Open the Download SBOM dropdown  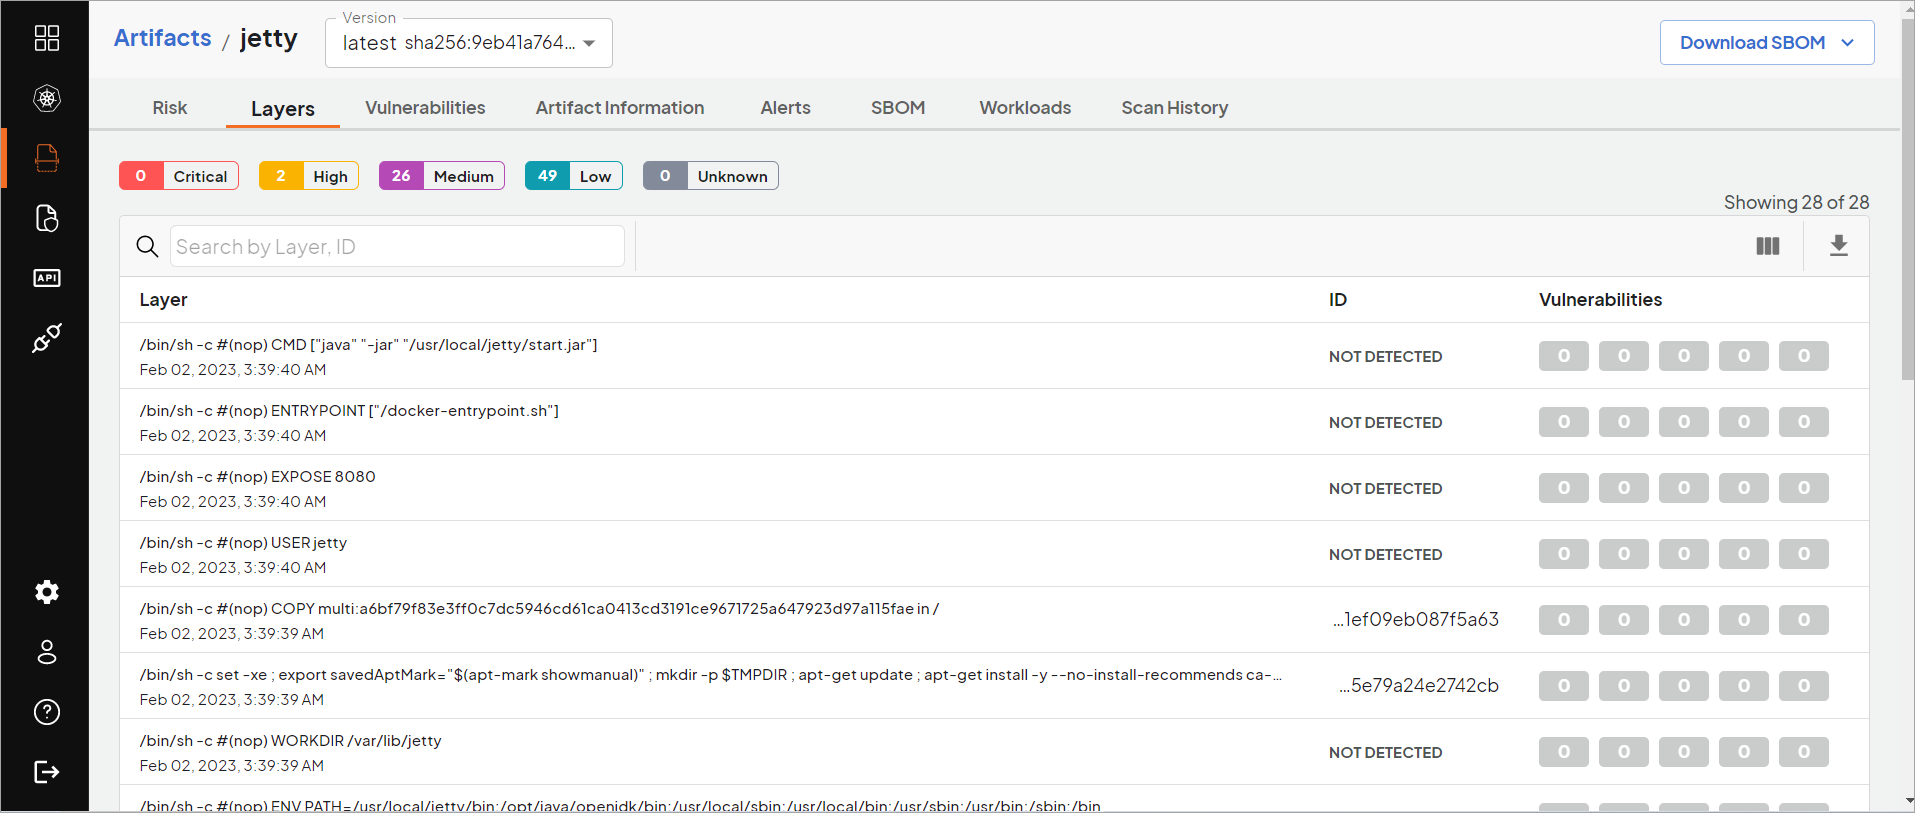(1767, 43)
